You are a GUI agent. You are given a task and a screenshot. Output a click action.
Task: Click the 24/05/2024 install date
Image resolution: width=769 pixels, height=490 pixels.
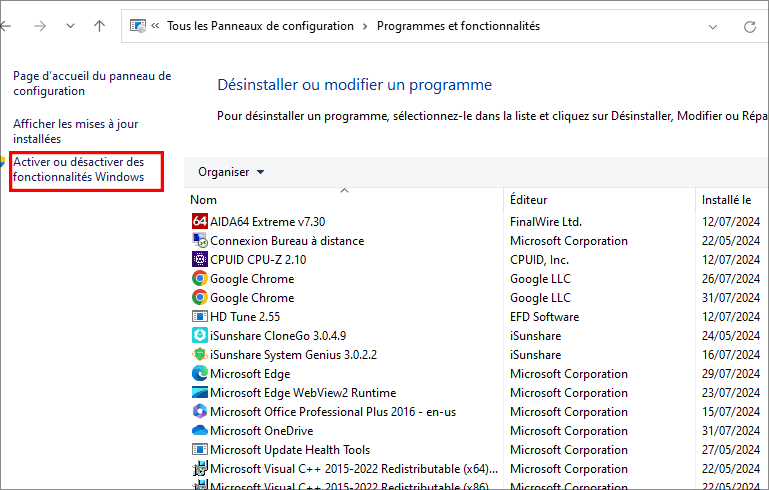pyautogui.click(x=731, y=336)
